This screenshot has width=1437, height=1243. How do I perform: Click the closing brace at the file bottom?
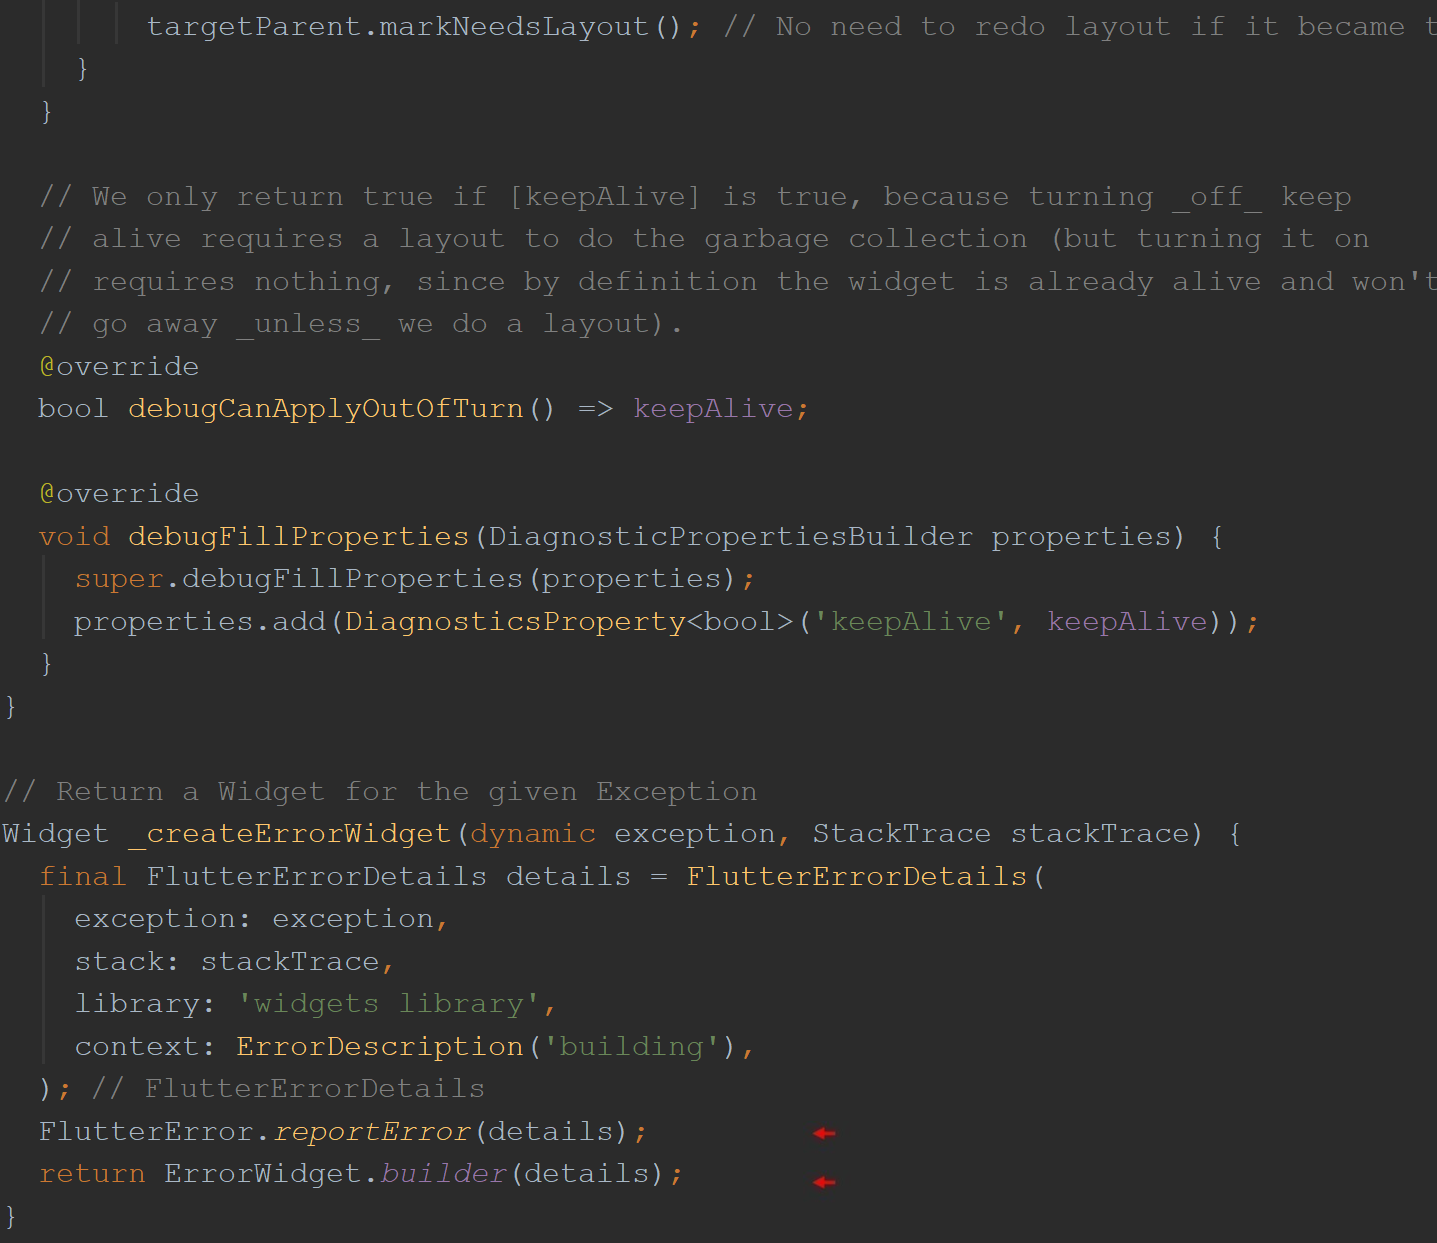click(8, 1216)
